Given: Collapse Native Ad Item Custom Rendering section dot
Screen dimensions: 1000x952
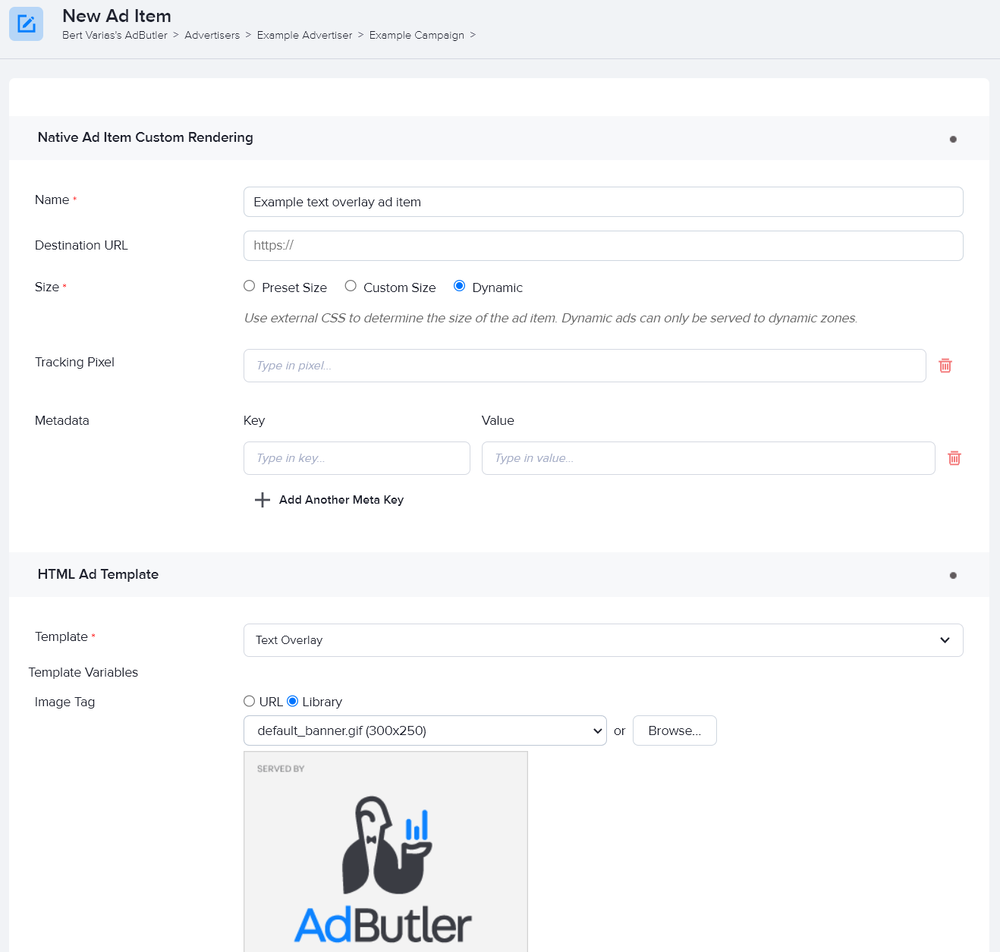Looking at the screenshot, I should pyautogui.click(x=953, y=139).
